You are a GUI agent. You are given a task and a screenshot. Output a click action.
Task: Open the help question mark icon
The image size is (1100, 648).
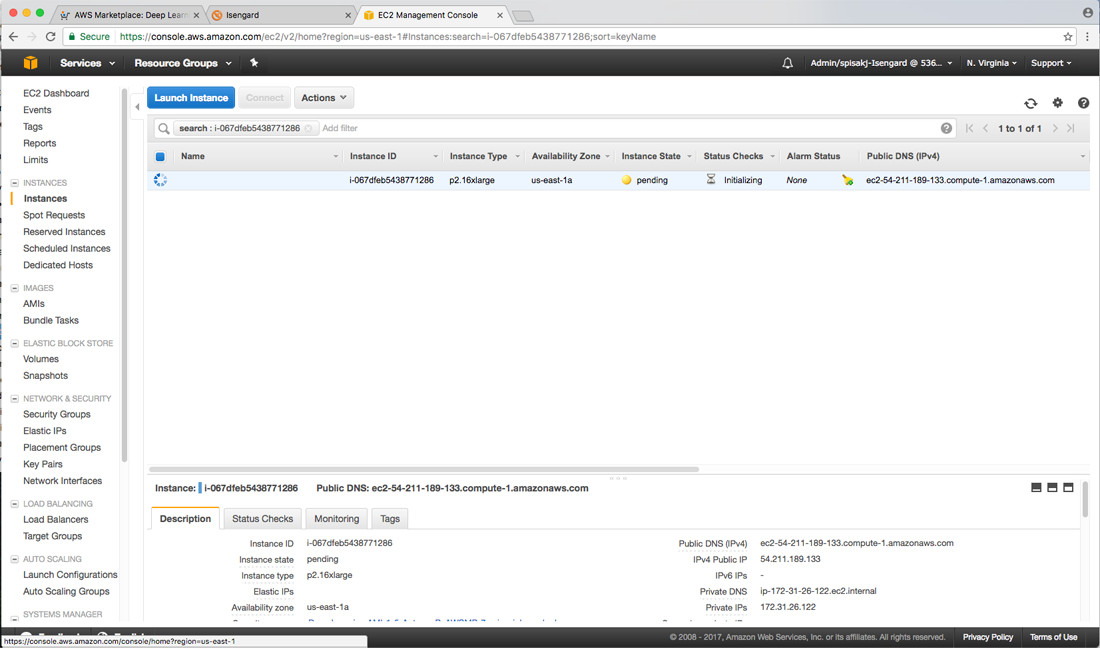(x=1083, y=102)
